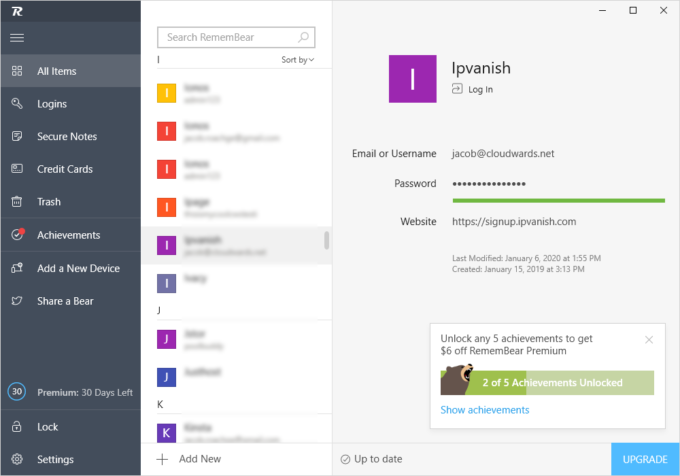Viewport: 680px width, 476px height.
Task: Click the Ipvanish title text
Action: 481,68
